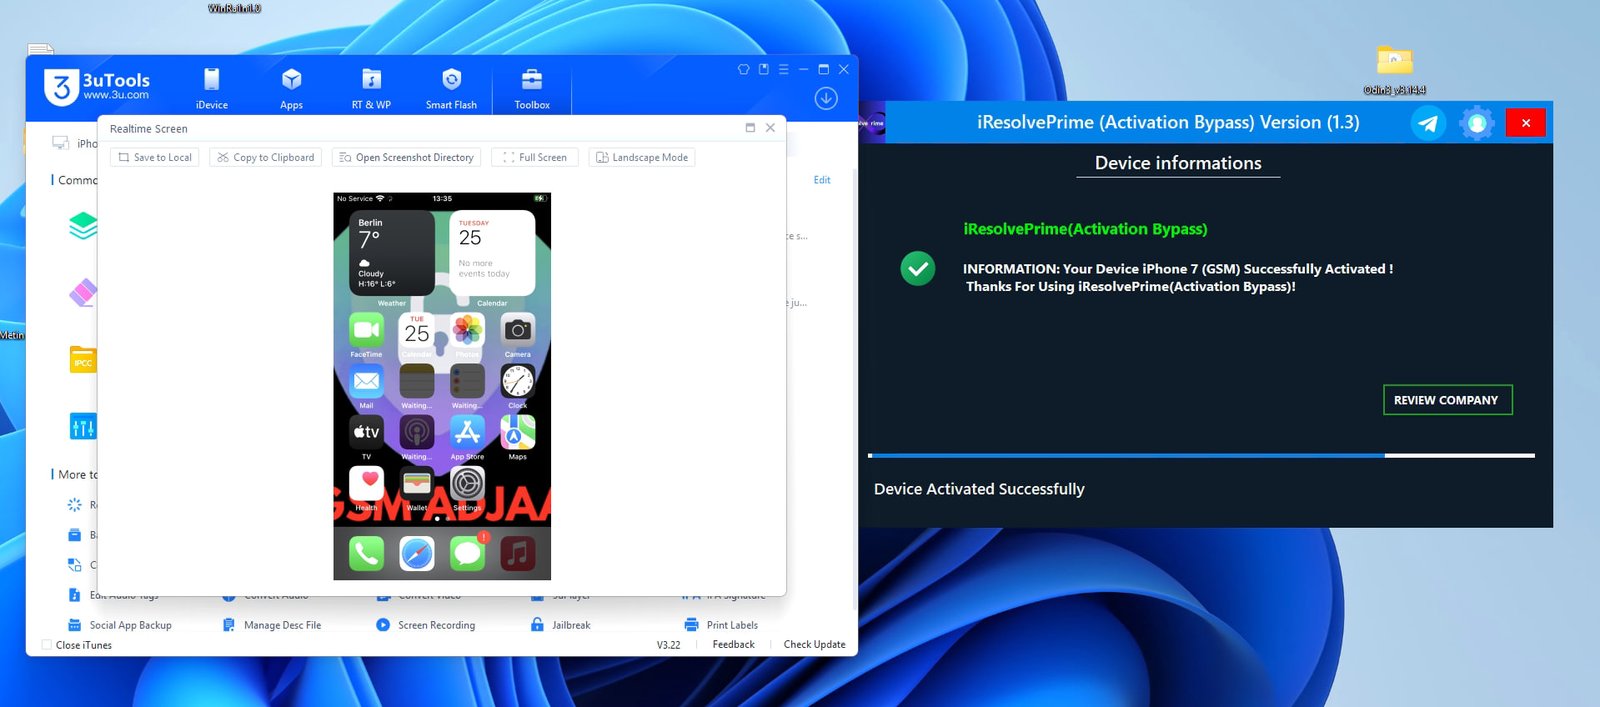The image size is (1600, 707).
Task: Tap Mail app on mirrored iPhone
Action: [x=366, y=381]
